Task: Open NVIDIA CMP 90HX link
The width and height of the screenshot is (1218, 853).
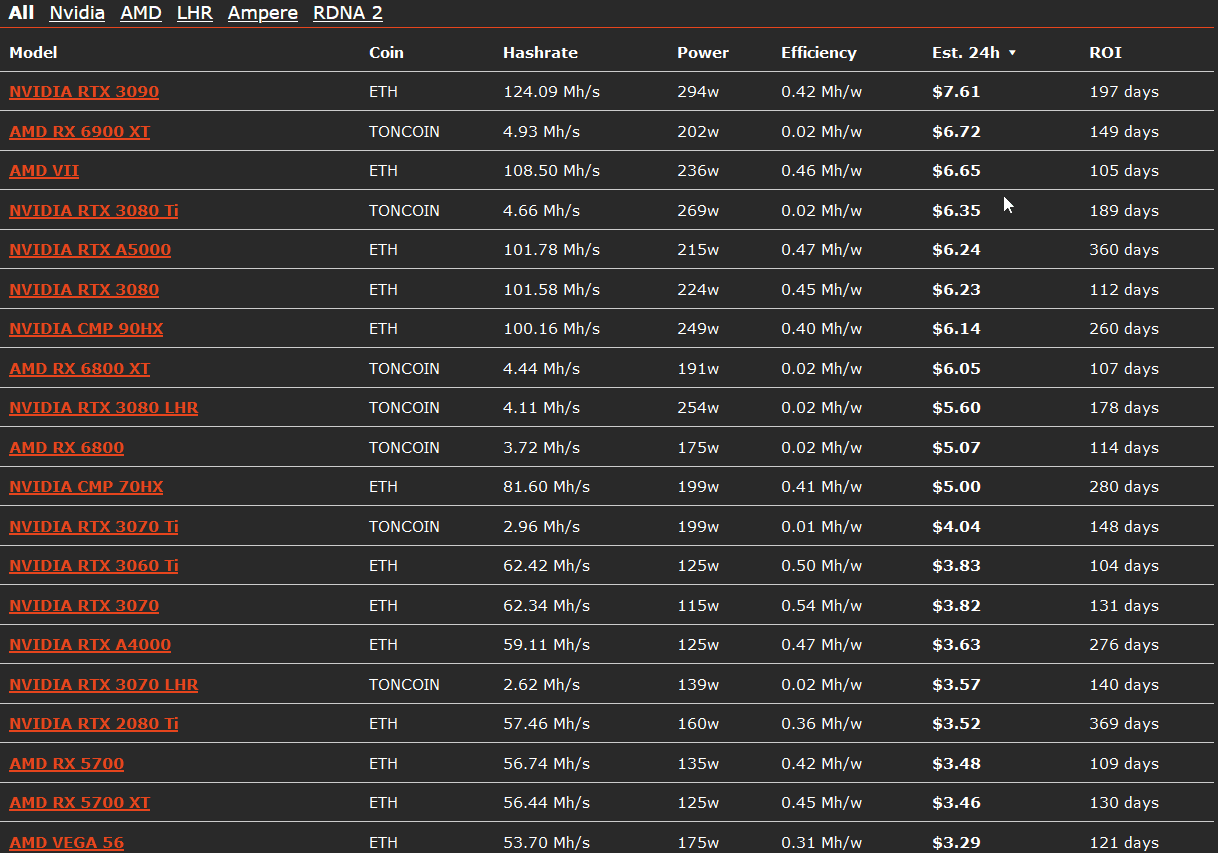Action: coord(86,328)
